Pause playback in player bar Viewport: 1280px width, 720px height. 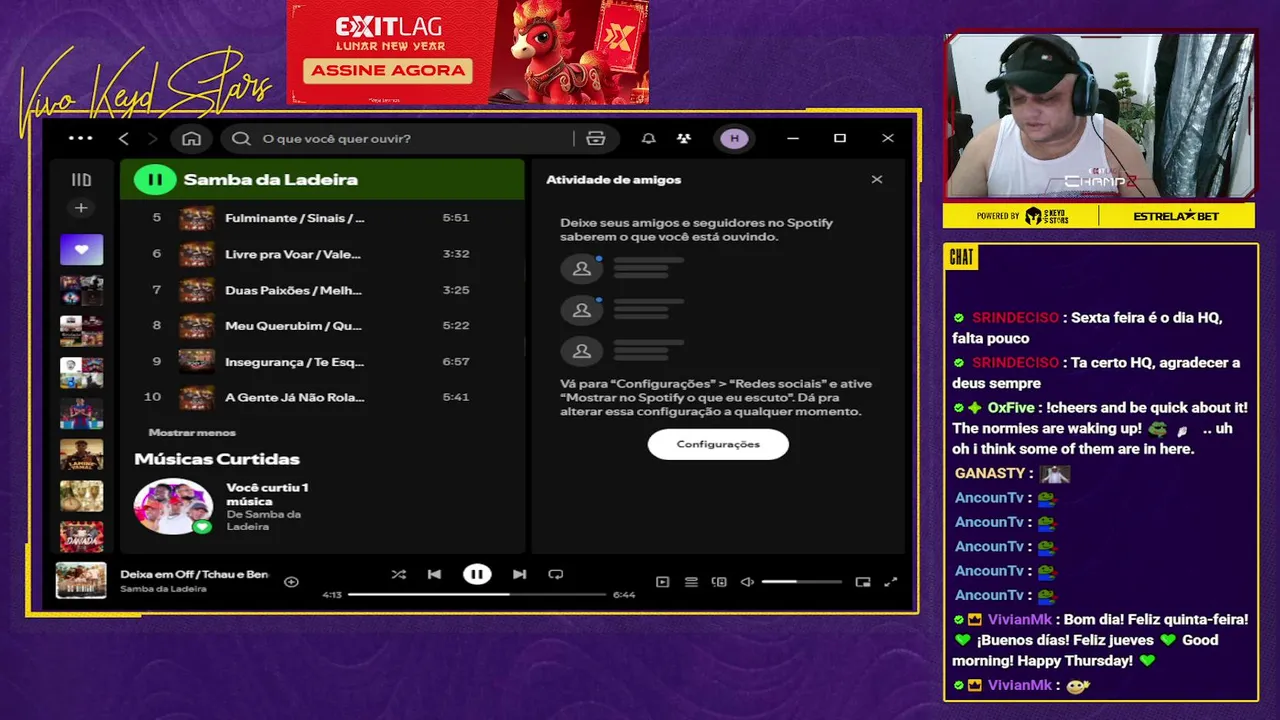click(477, 574)
